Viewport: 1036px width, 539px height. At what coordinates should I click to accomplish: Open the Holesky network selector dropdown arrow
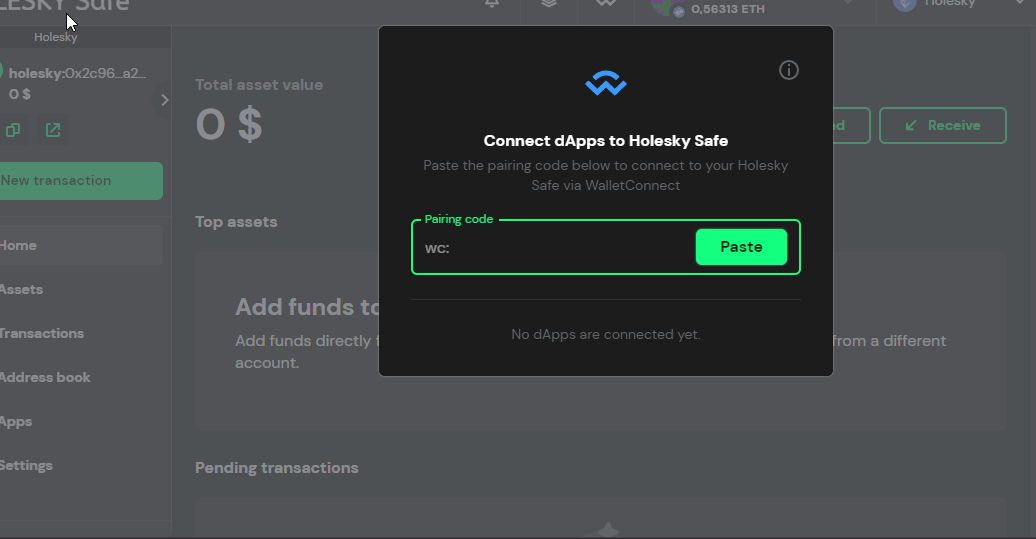point(1019,3)
